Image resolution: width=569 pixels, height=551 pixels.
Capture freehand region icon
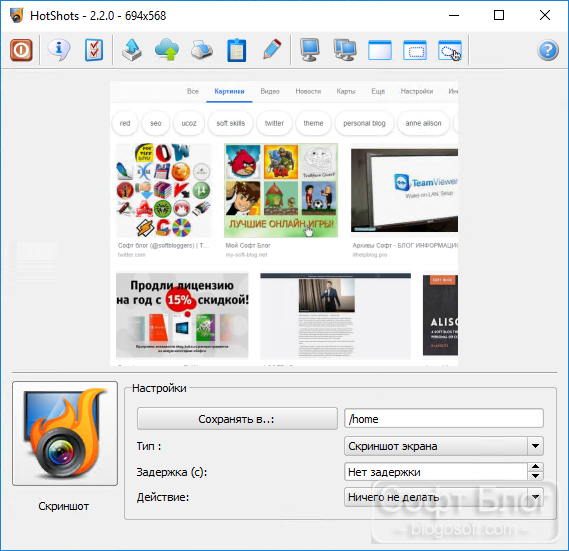[450, 50]
